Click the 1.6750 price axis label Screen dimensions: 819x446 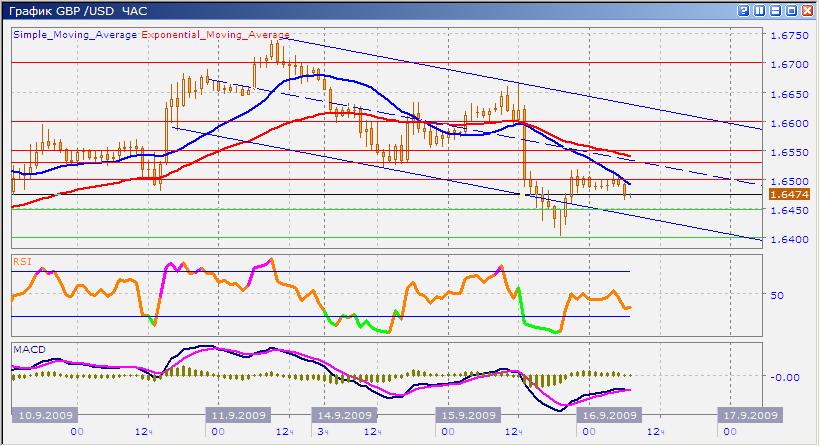787,35
